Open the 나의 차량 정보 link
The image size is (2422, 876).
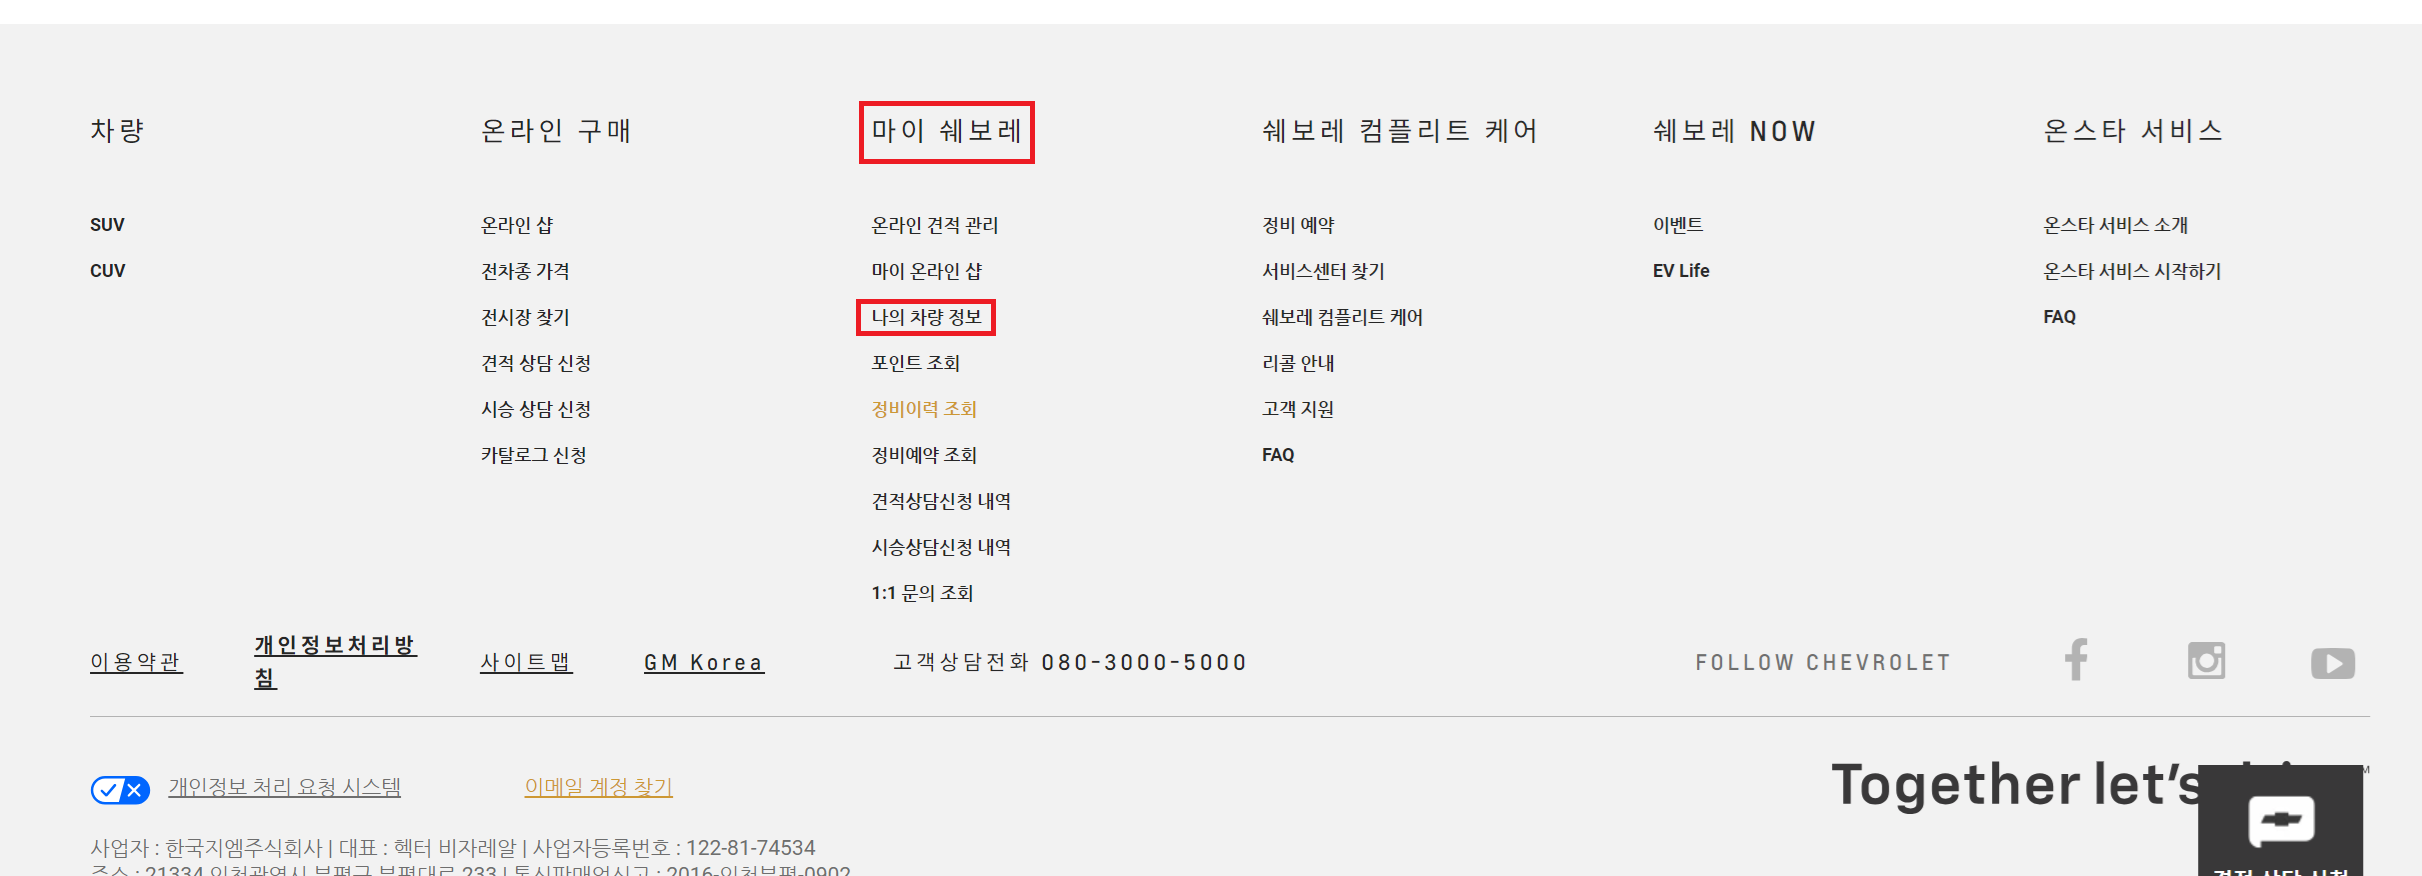coord(927,317)
